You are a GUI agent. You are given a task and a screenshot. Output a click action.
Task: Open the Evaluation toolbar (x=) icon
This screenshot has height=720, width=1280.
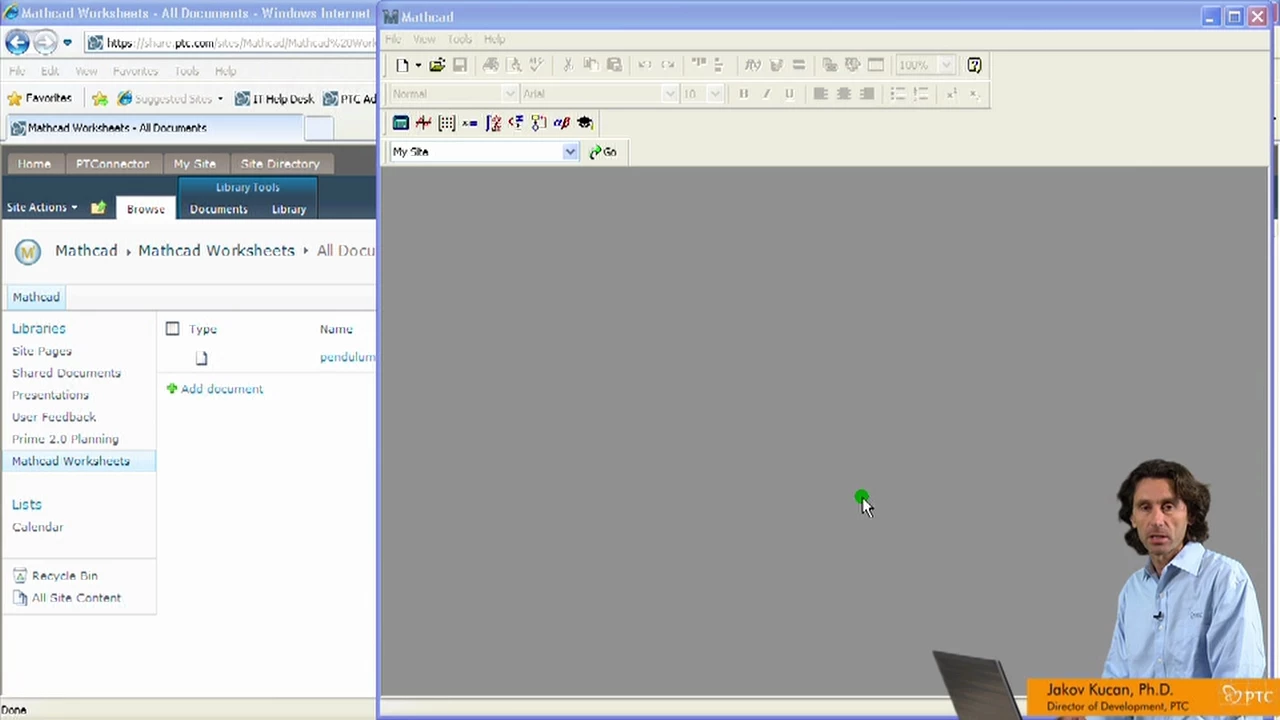(469, 123)
